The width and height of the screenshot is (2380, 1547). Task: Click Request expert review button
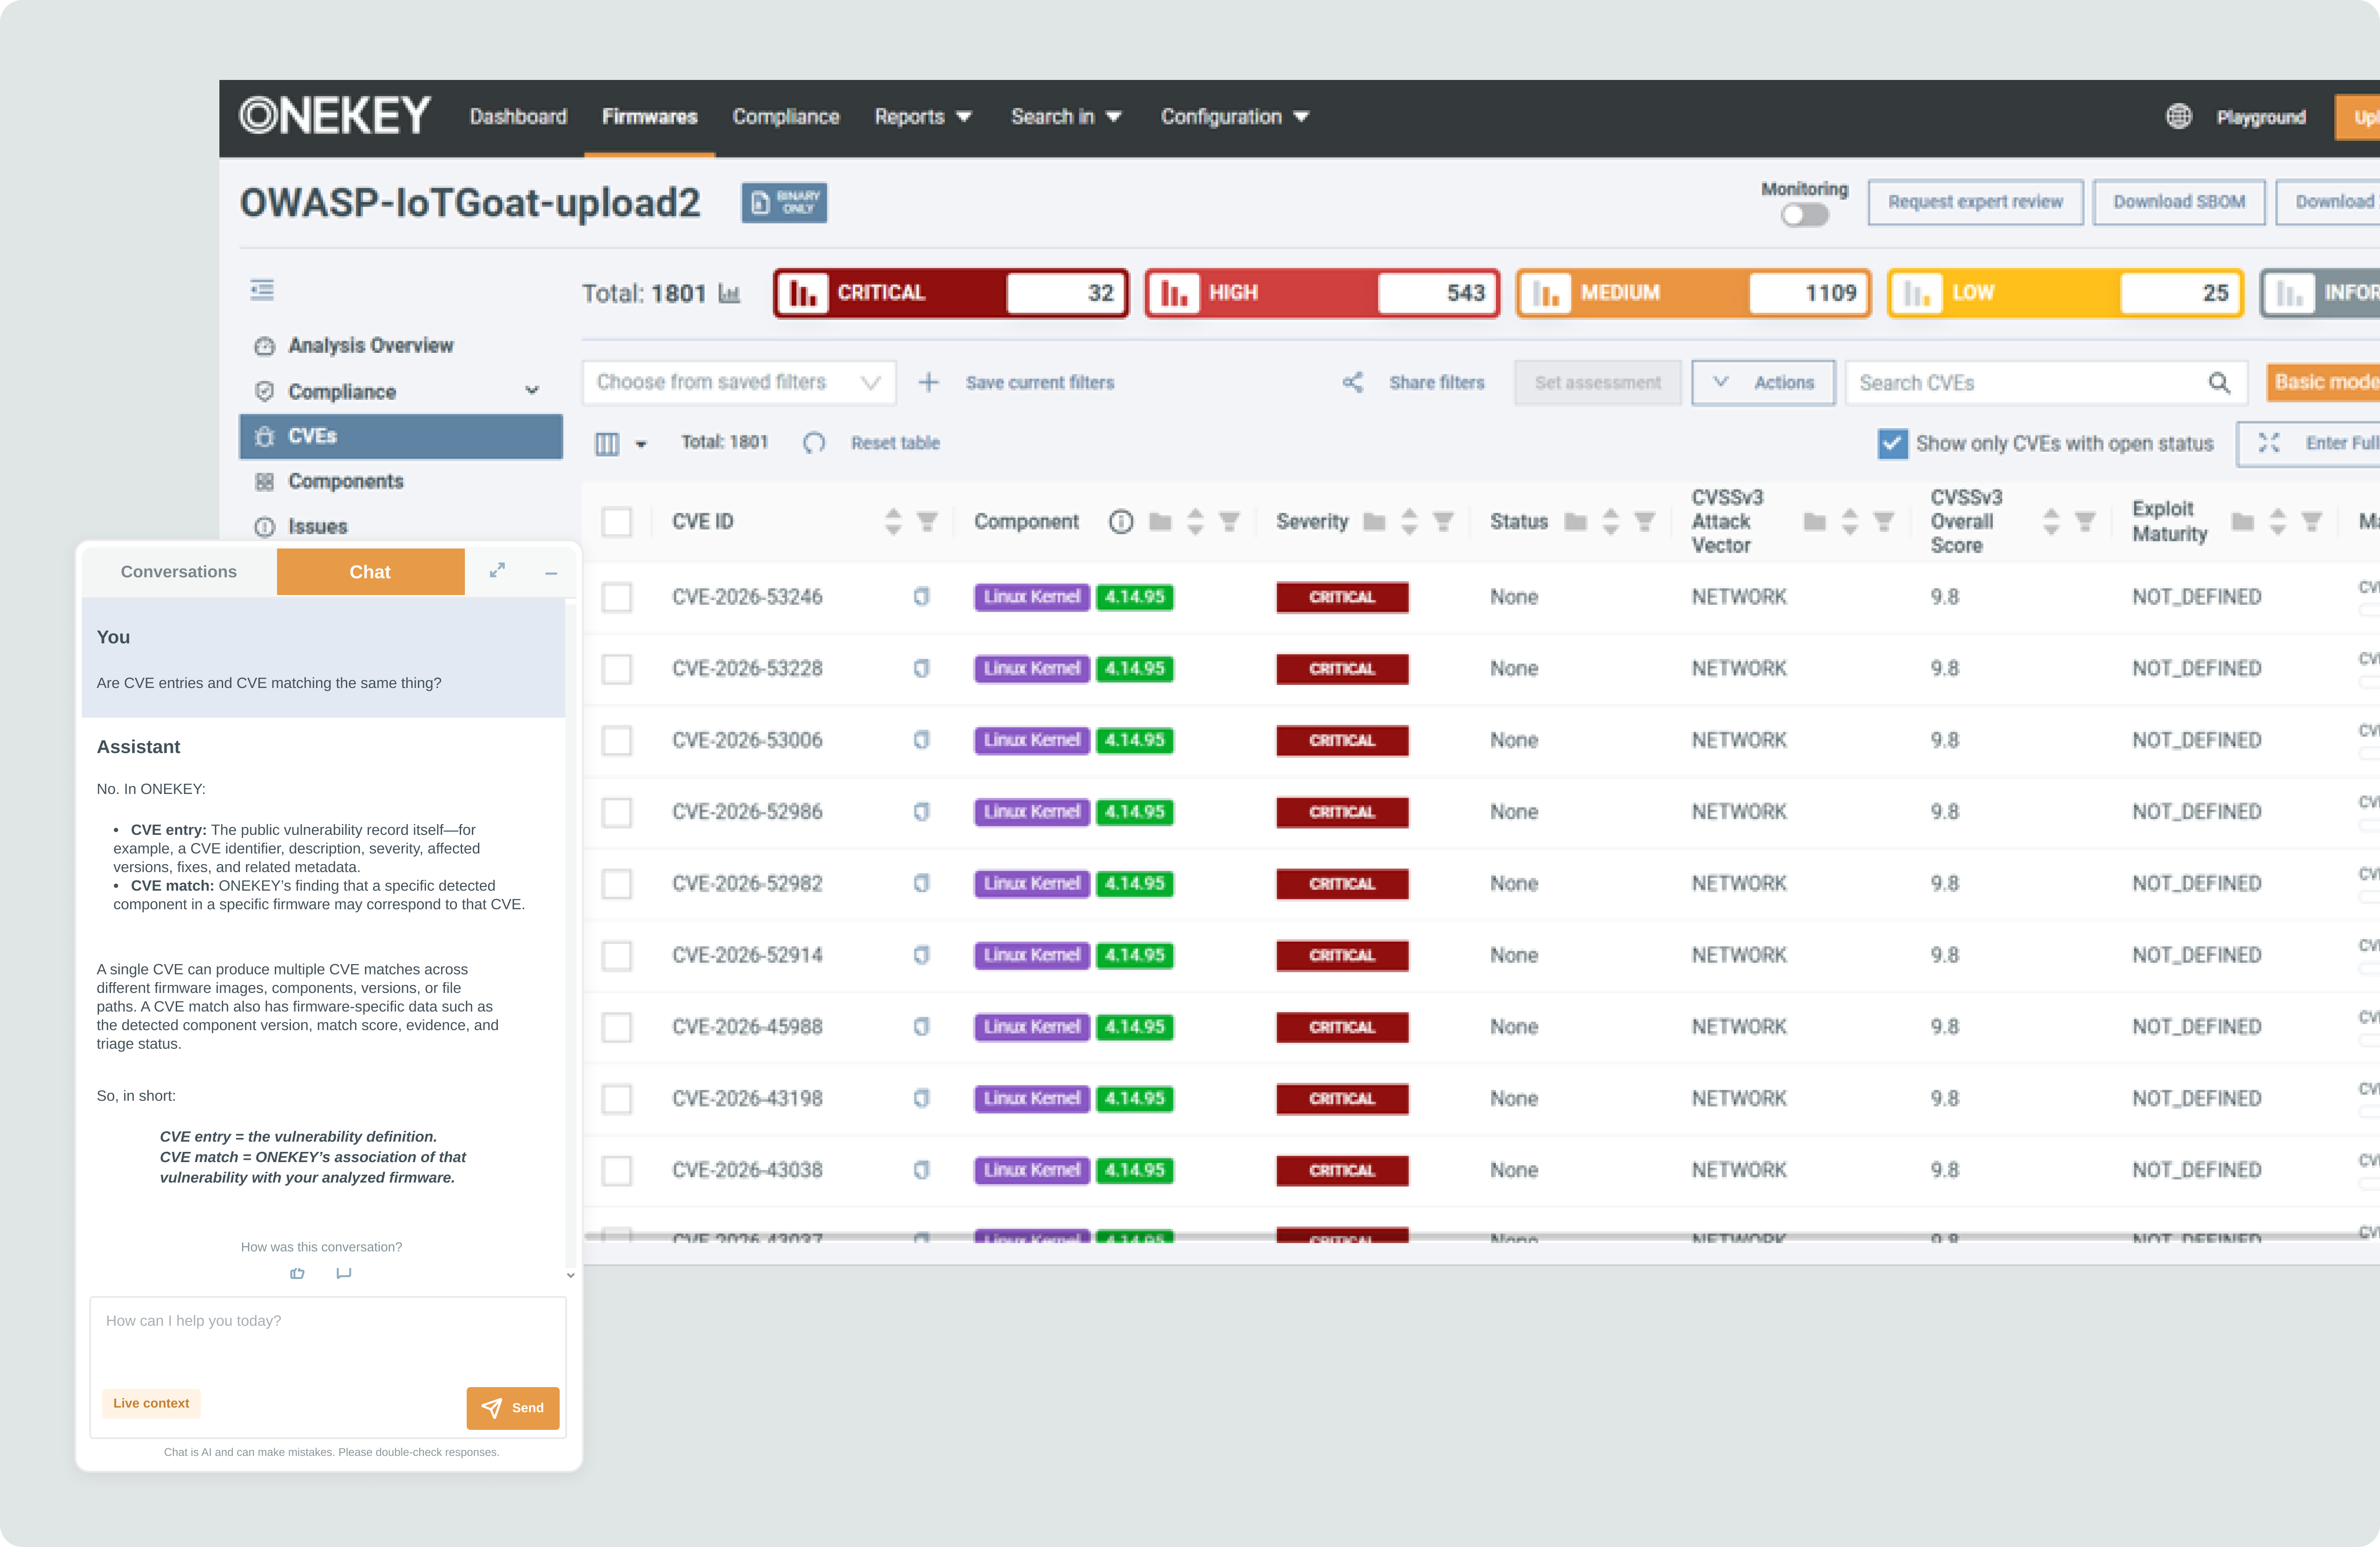pyautogui.click(x=1975, y=203)
